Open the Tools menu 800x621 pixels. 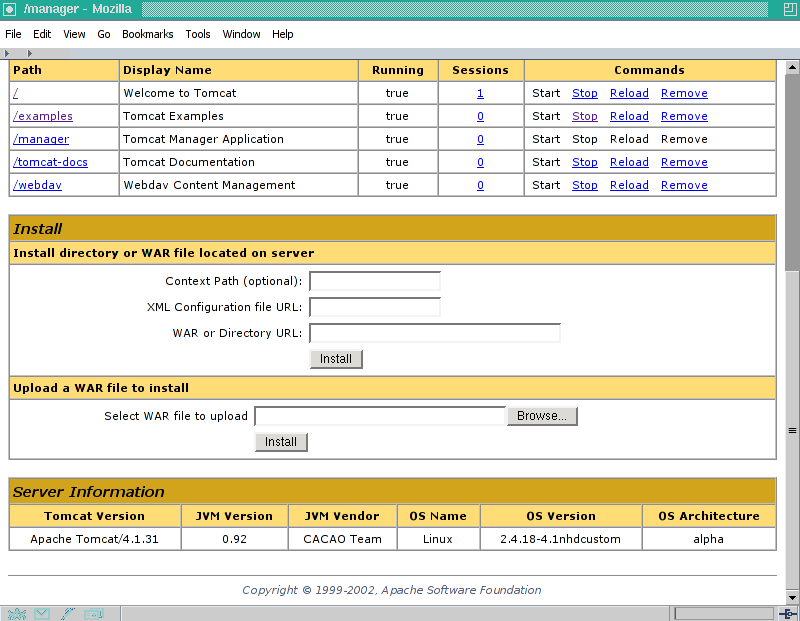tap(197, 34)
